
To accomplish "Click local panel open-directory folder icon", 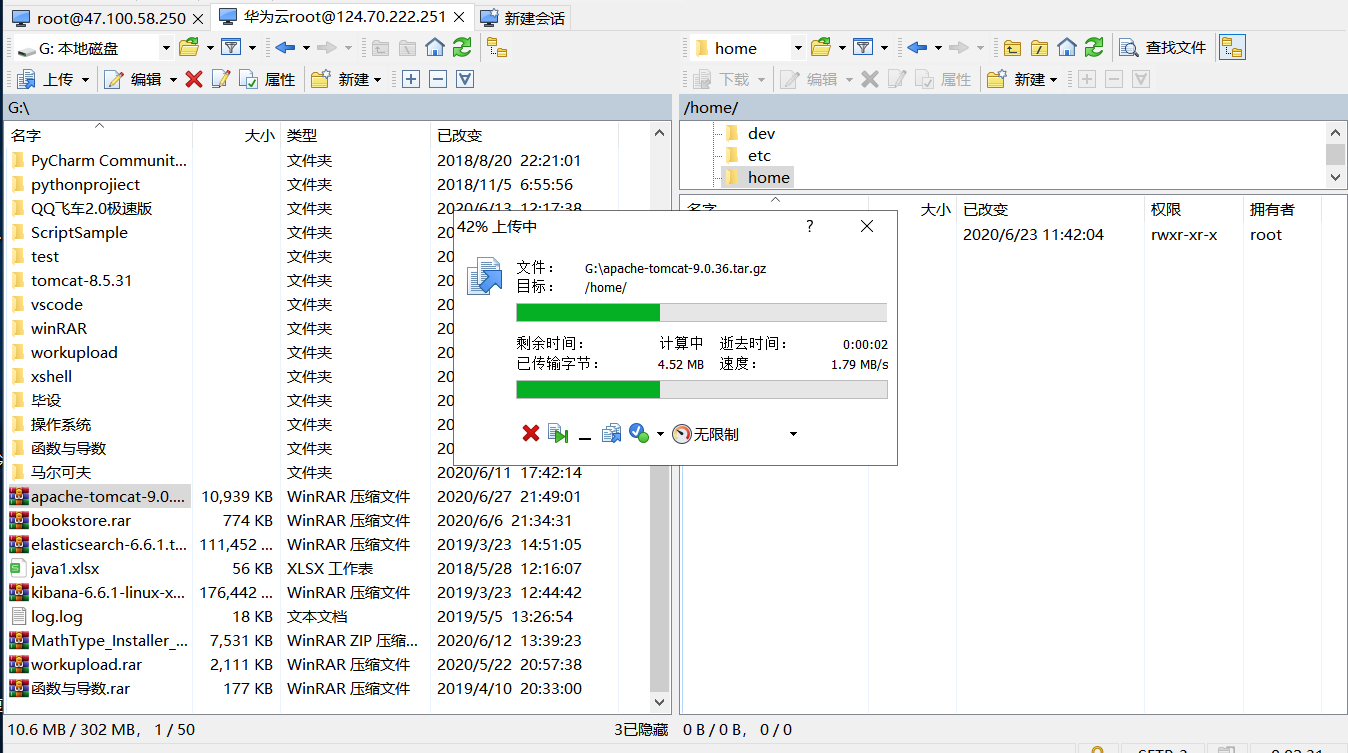I will [x=188, y=47].
